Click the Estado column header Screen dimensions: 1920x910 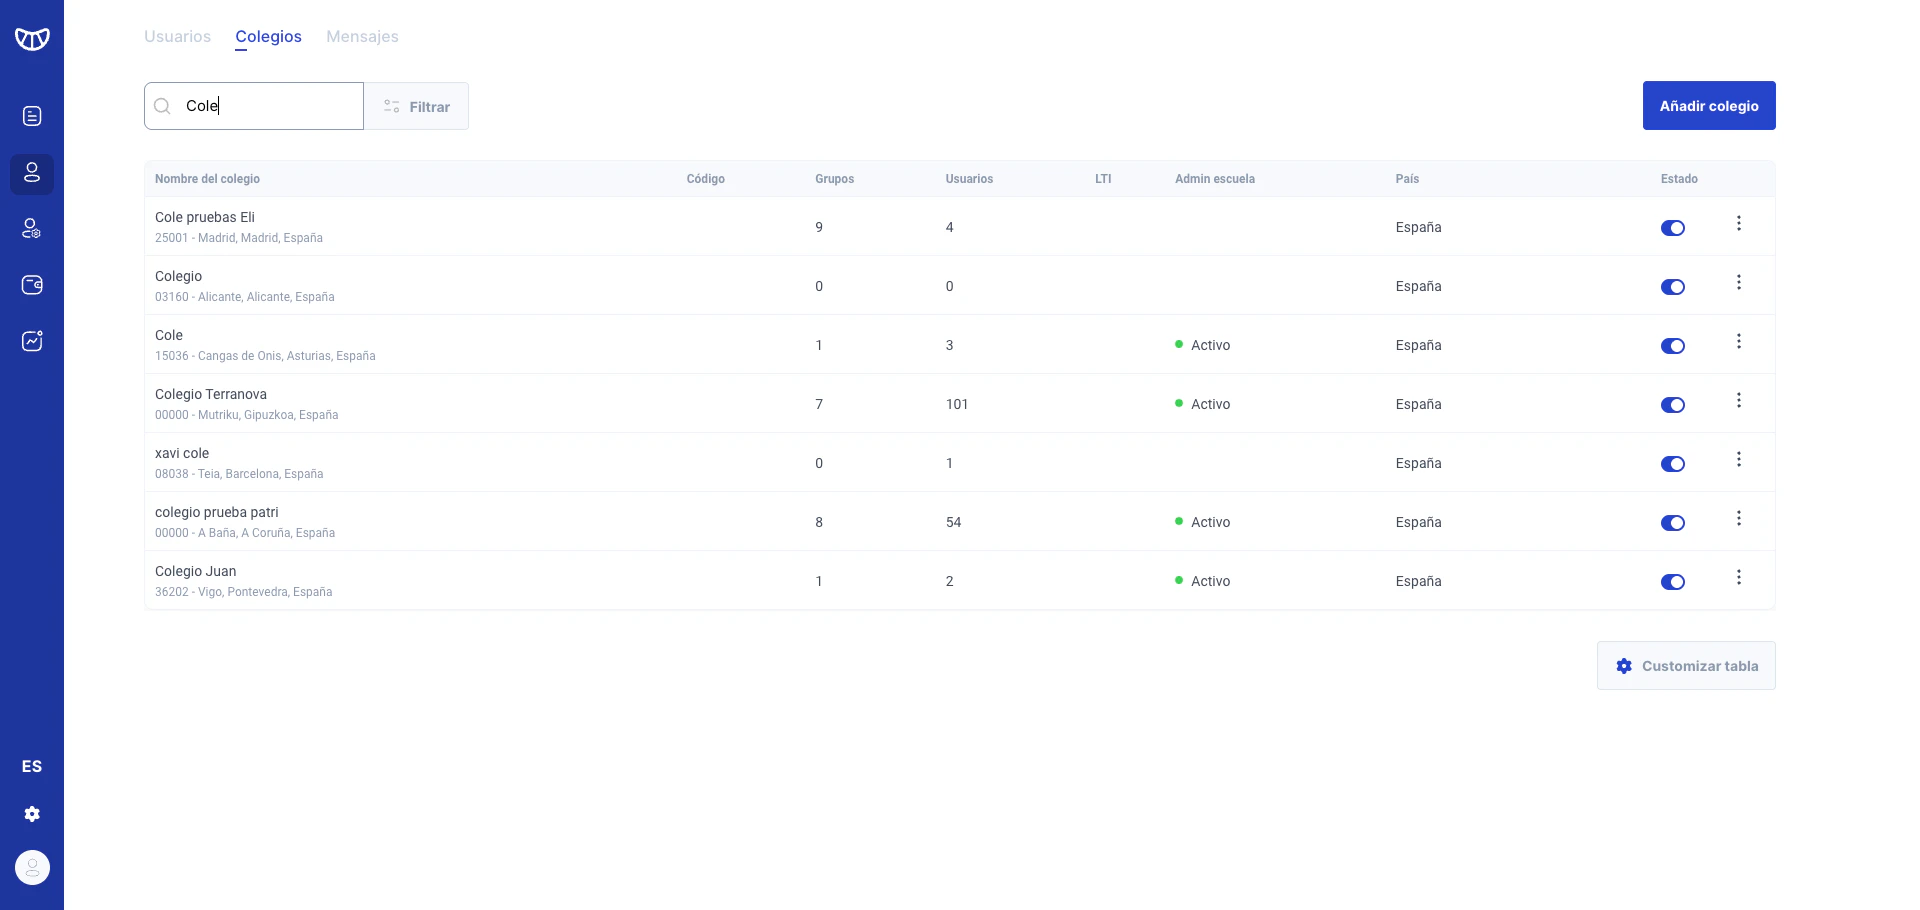(x=1679, y=179)
